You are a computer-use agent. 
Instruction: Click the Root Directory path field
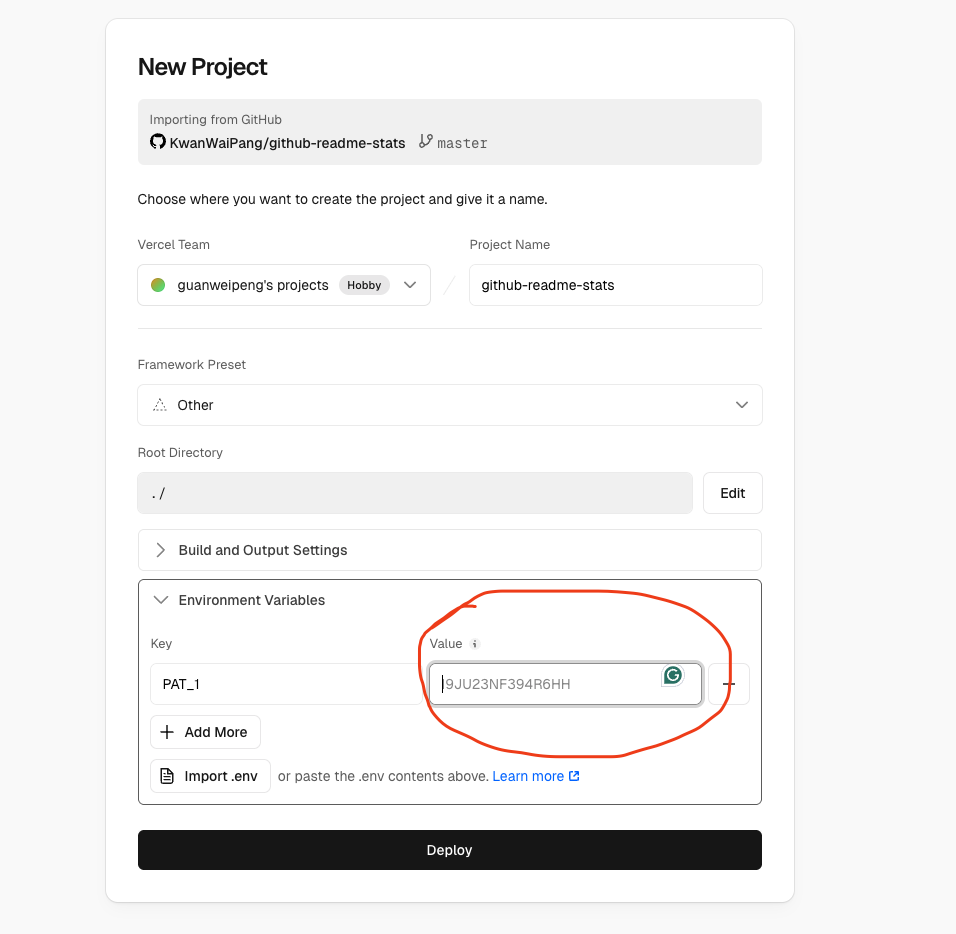[414, 493]
